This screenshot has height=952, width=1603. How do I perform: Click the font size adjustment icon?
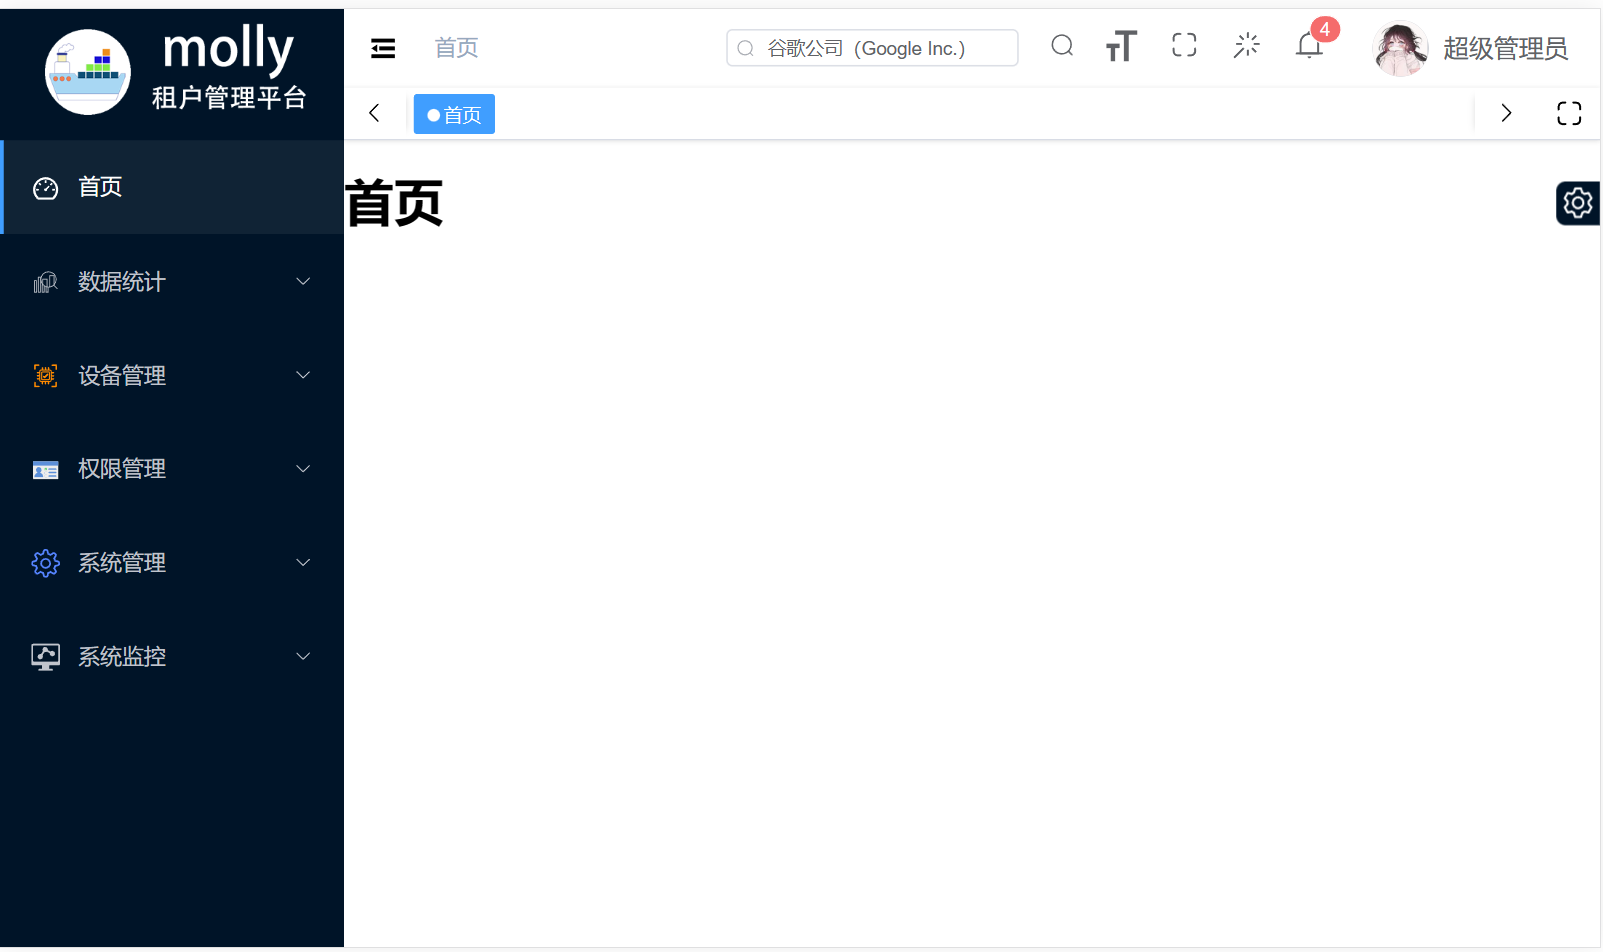pyautogui.click(x=1121, y=46)
